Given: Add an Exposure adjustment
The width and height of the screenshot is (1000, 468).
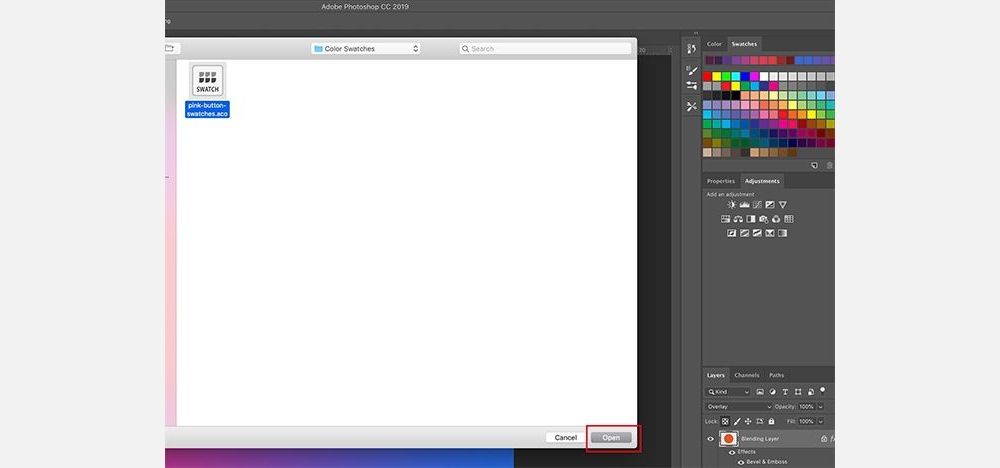Looking at the screenshot, I should [770, 205].
